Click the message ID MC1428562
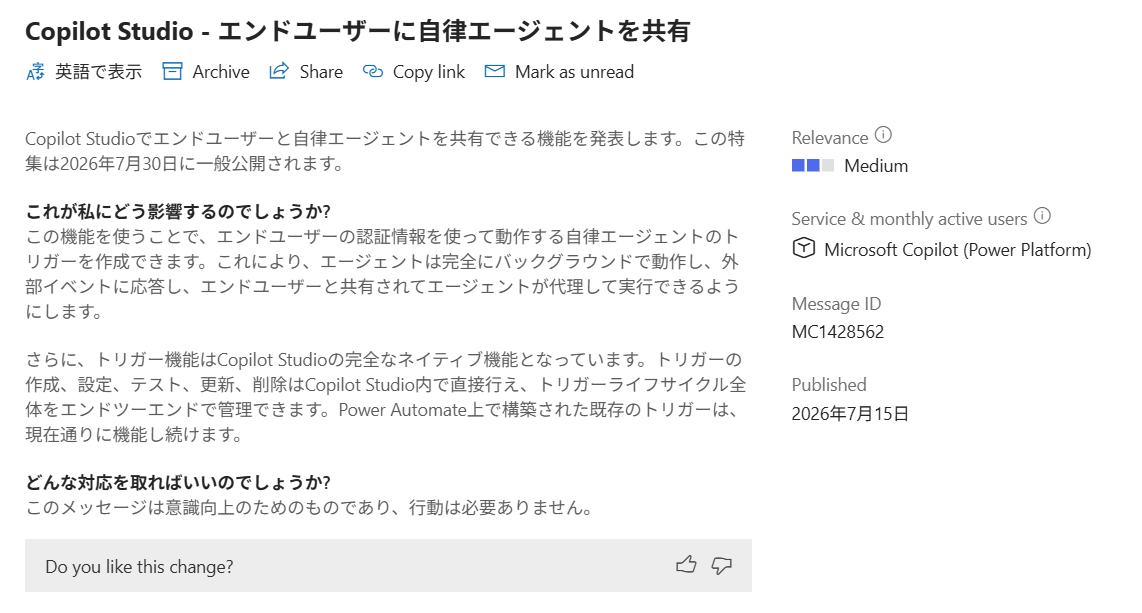 point(838,332)
